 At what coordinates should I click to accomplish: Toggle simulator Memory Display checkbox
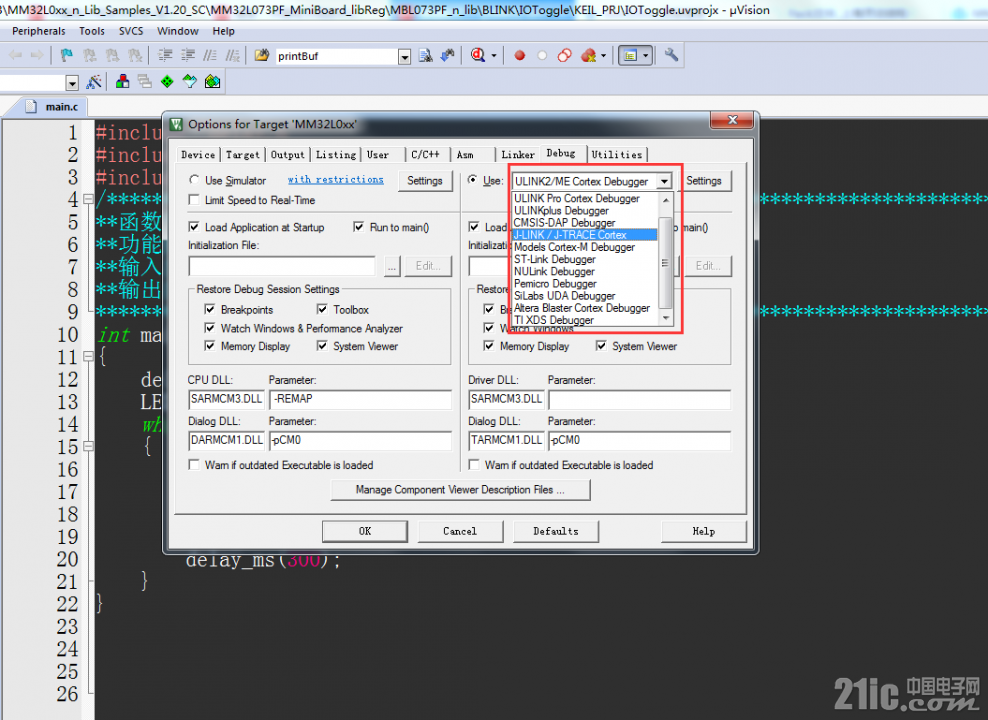tap(210, 346)
